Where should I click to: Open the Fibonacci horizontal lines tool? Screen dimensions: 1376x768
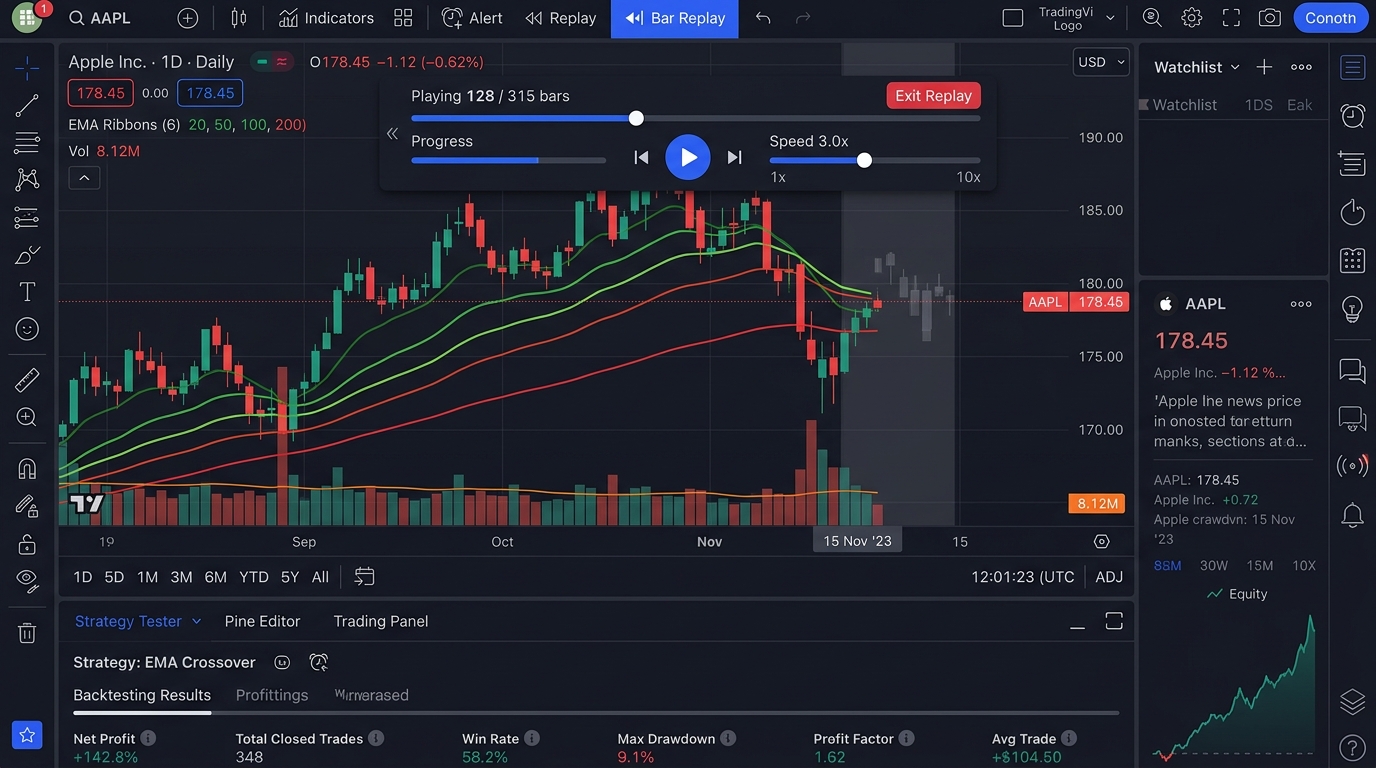click(27, 143)
